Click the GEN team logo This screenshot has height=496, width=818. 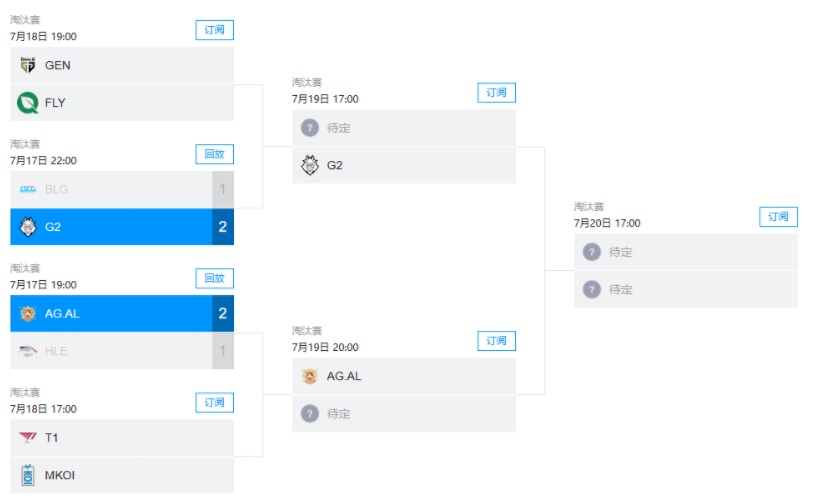pos(28,65)
